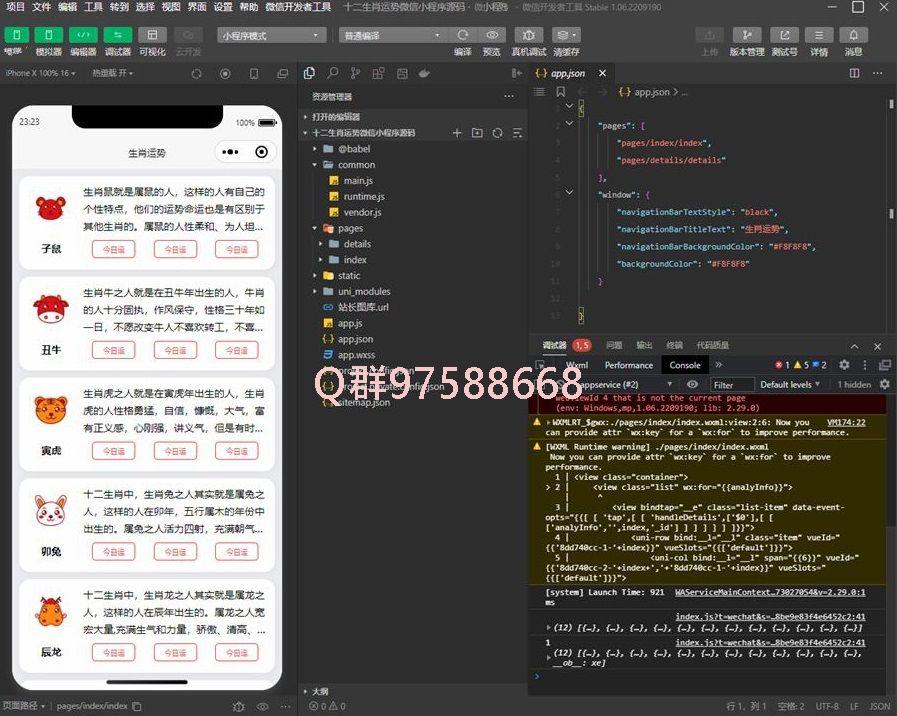Toggle the 模拟器 simulator panel button
This screenshot has height=716, width=897.
tap(49, 35)
